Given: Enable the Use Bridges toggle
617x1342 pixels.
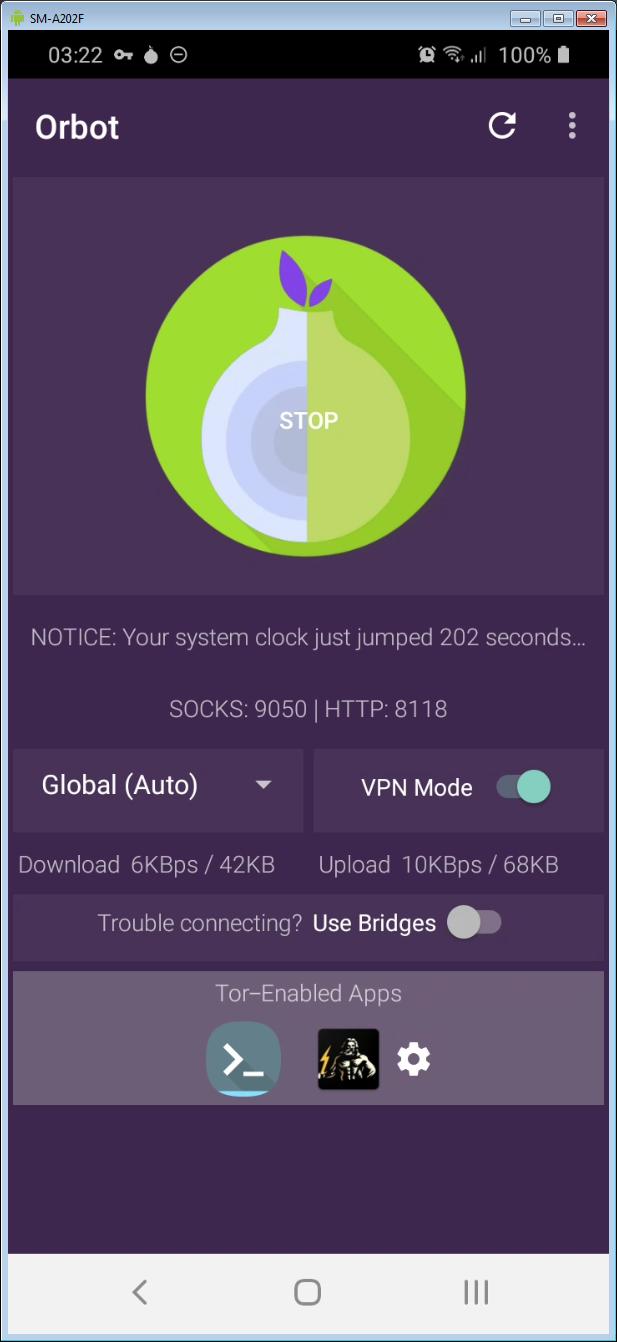Looking at the screenshot, I should tap(474, 922).
